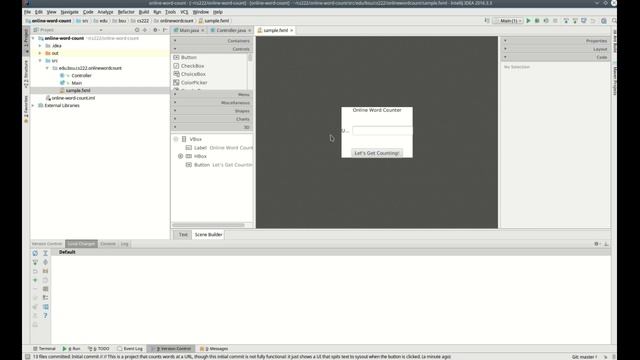Image resolution: width=640 pixels, height=360 pixels.
Task: Open the Messages tool window
Action: [x=214, y=349]
